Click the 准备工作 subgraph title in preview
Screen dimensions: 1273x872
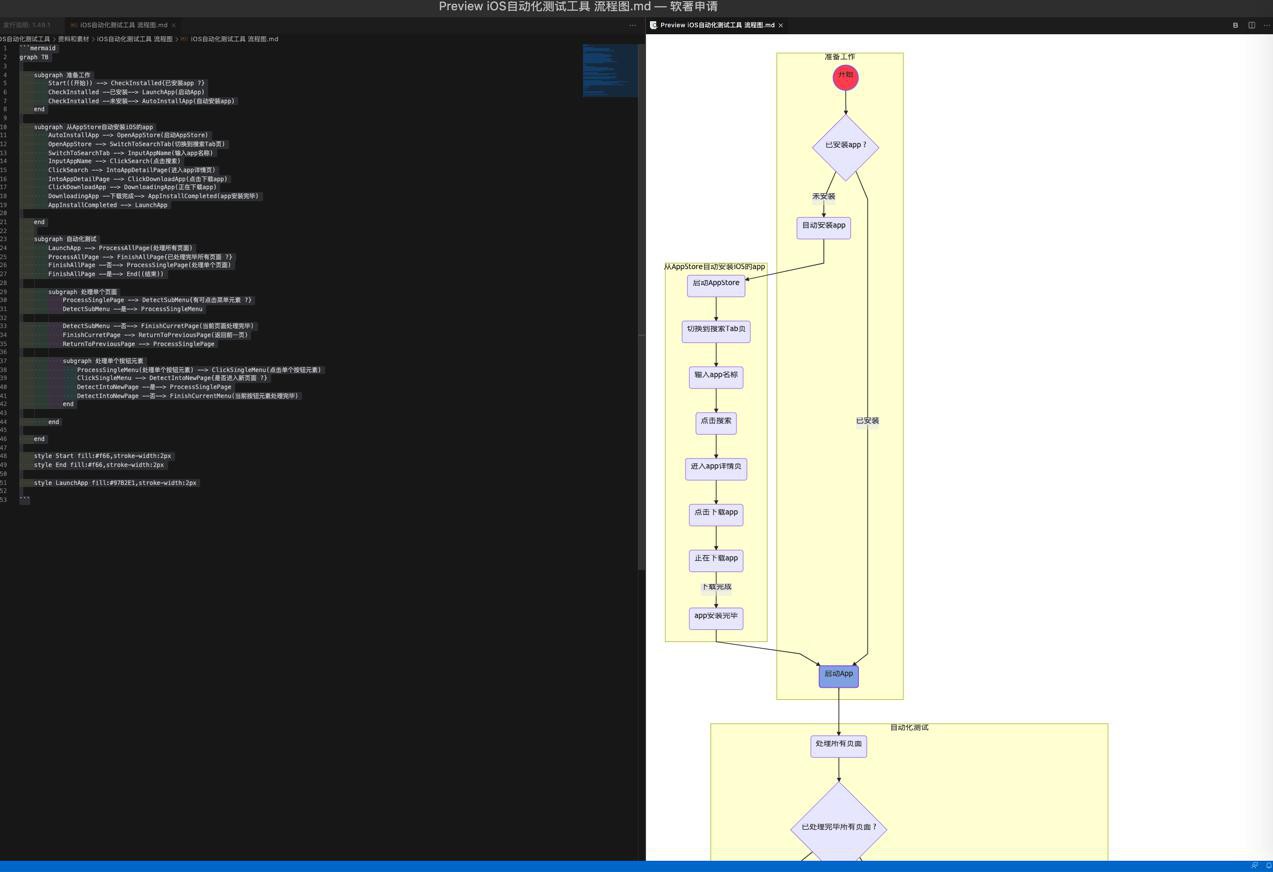pos(840,57)
